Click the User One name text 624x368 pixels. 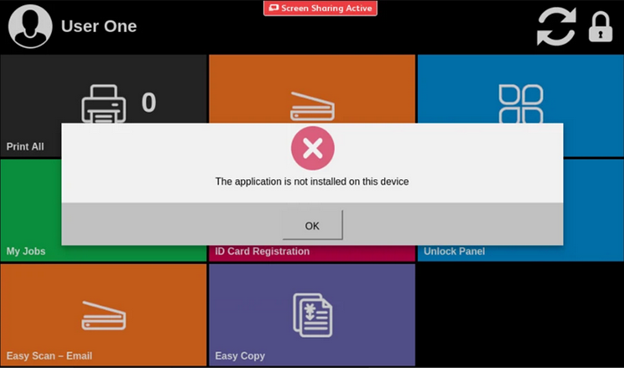point(99,26)
